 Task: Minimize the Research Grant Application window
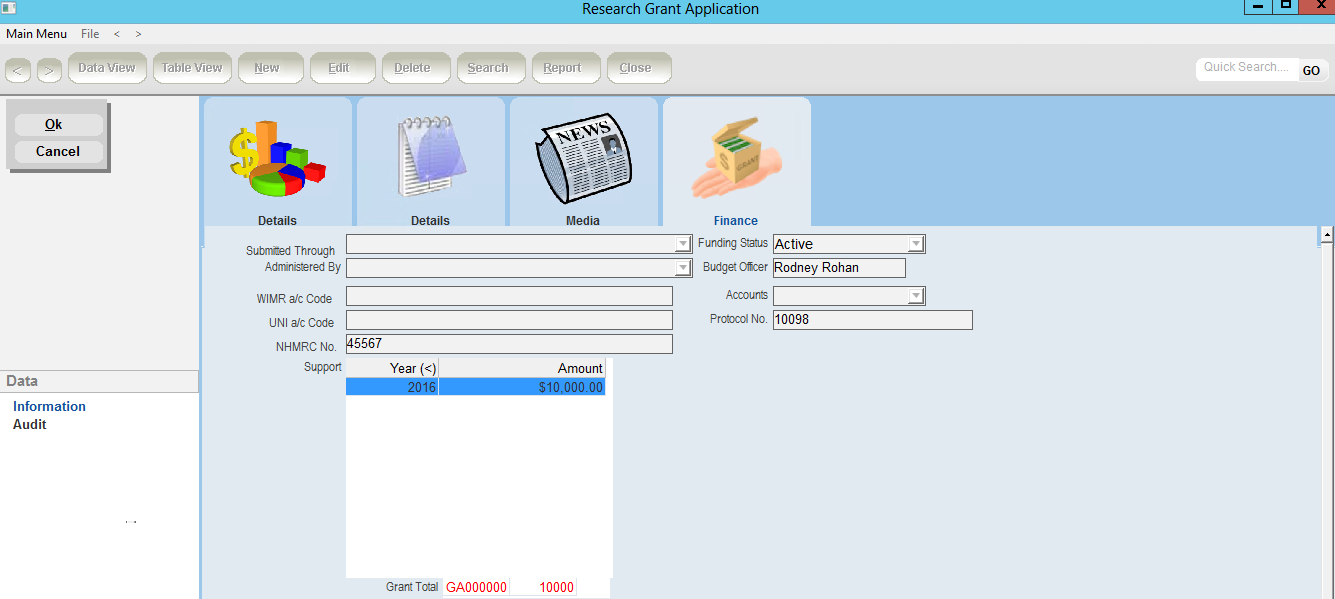1258,7
